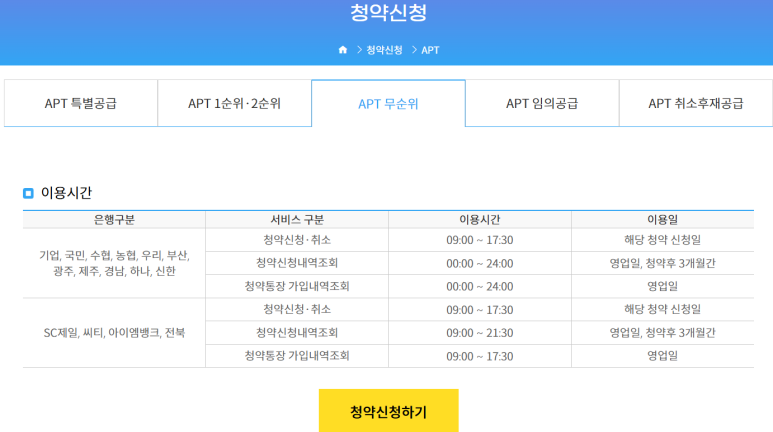773x432 pixels.
Task: Switch to APT 특별공급 tab
Action: click(x=81, y=103)
